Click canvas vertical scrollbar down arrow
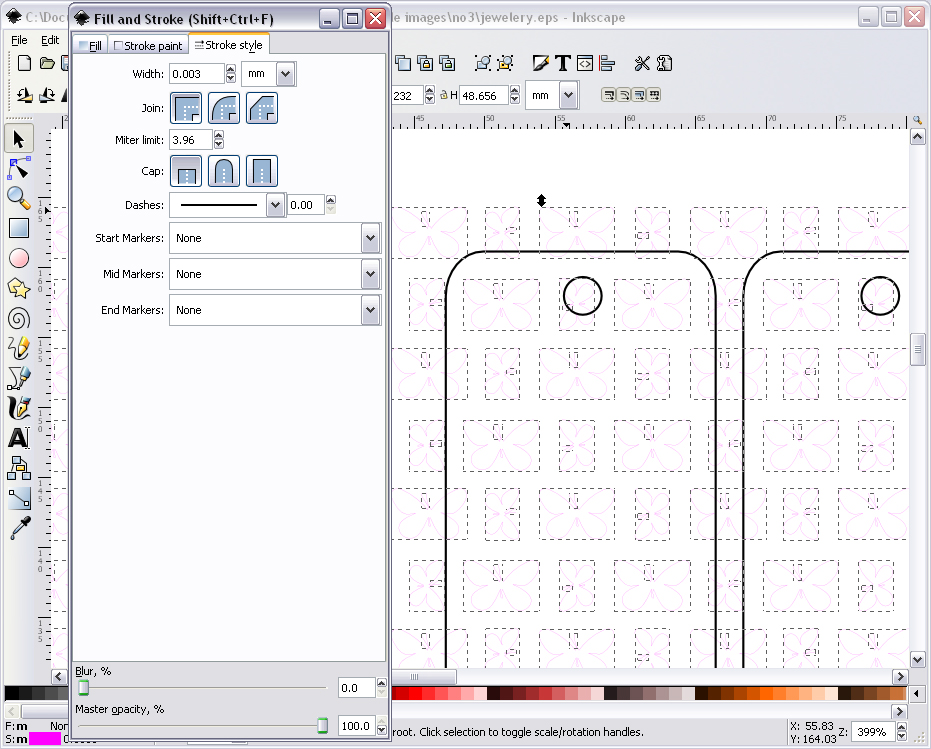This screenshot has width=931, height=749. pos(917,659)
